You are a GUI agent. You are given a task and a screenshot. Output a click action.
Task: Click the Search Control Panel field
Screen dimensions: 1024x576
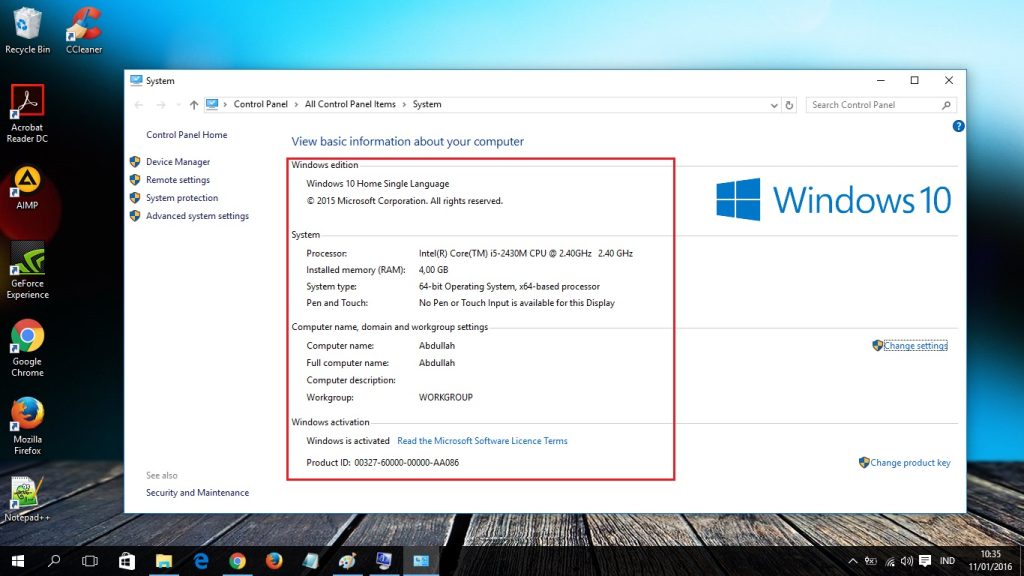pos(874,105)
